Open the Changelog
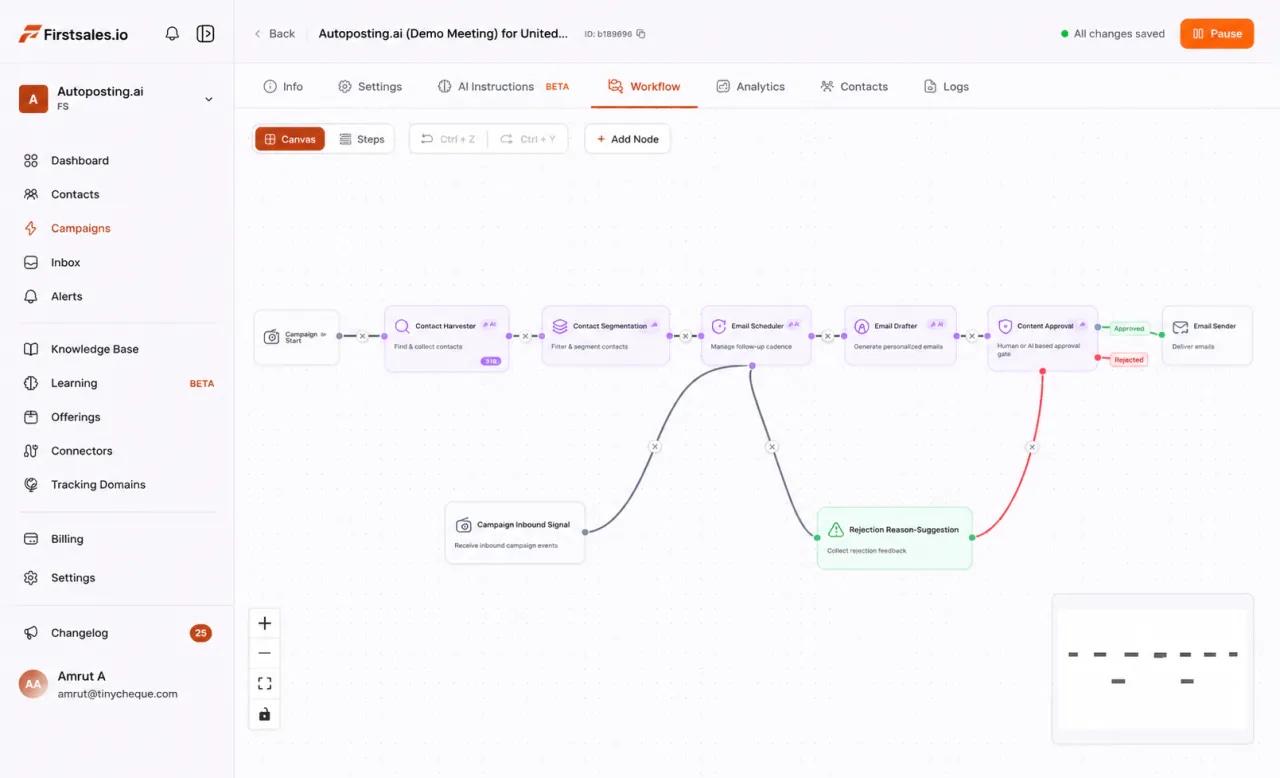Image resolution: width=1280 pixels, height=778 pixels. (x=118, y=633)
